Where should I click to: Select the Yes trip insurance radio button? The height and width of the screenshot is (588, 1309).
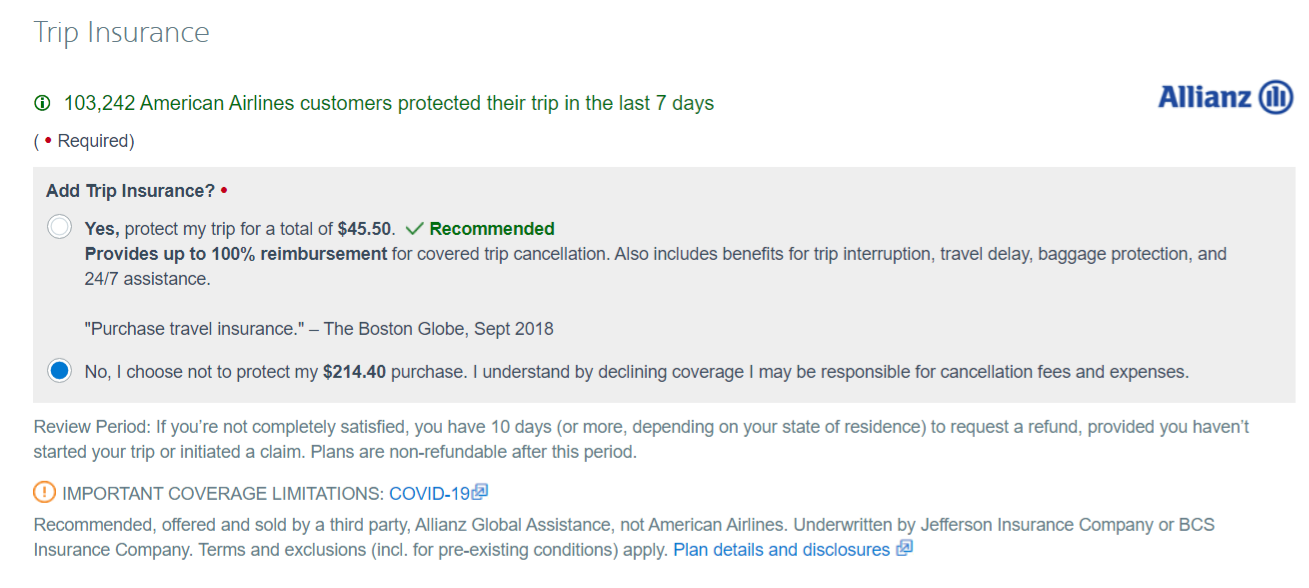60,227
